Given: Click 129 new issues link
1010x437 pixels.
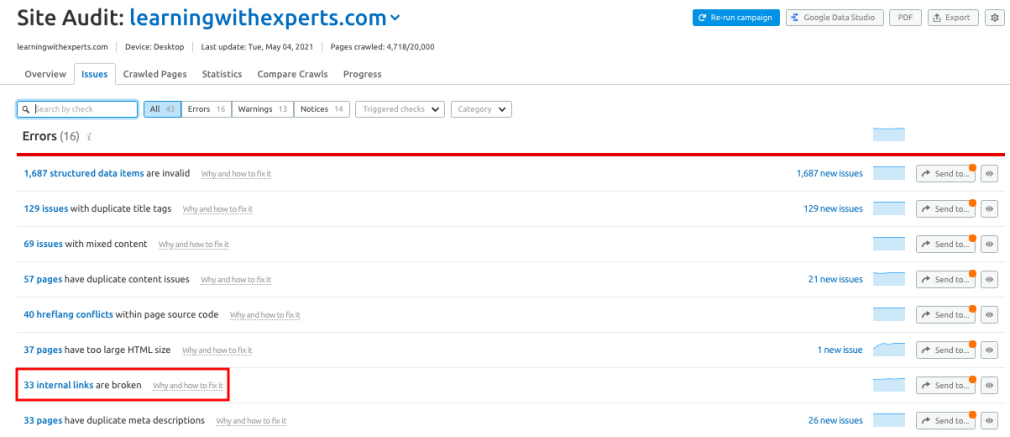Looking at the screenshot, I should pyautogui.click(x=833, y=209).
